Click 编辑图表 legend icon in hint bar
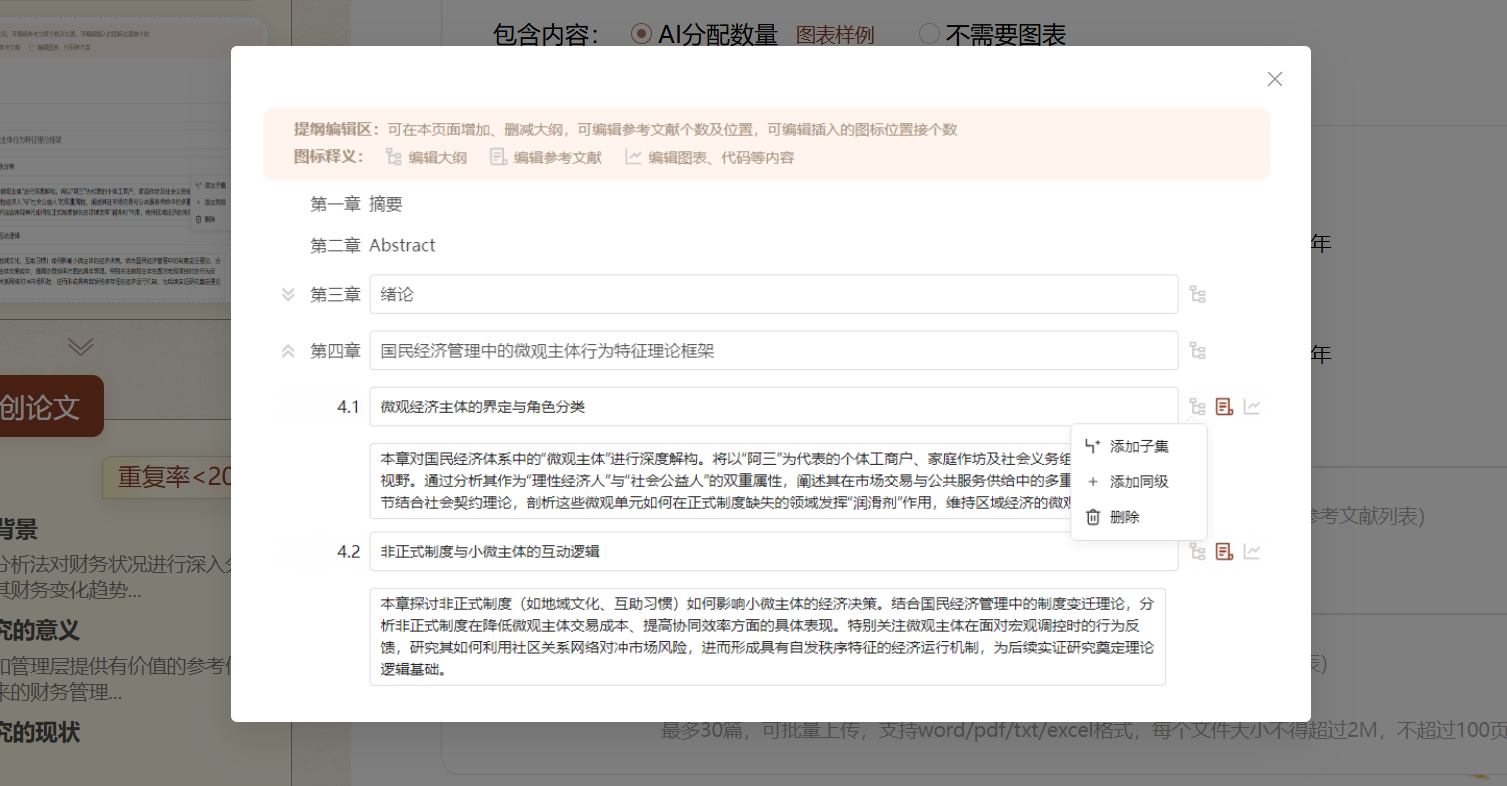Viewport: 1507px width, 786px height. (x=633, y=157)
